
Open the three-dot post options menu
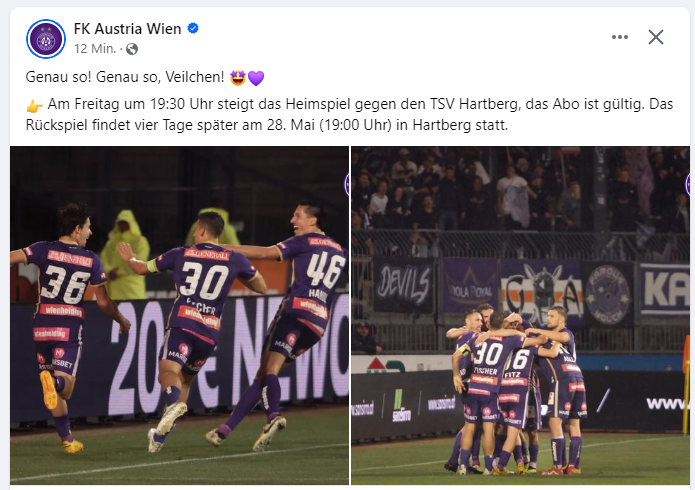click(x=620, y=37)
